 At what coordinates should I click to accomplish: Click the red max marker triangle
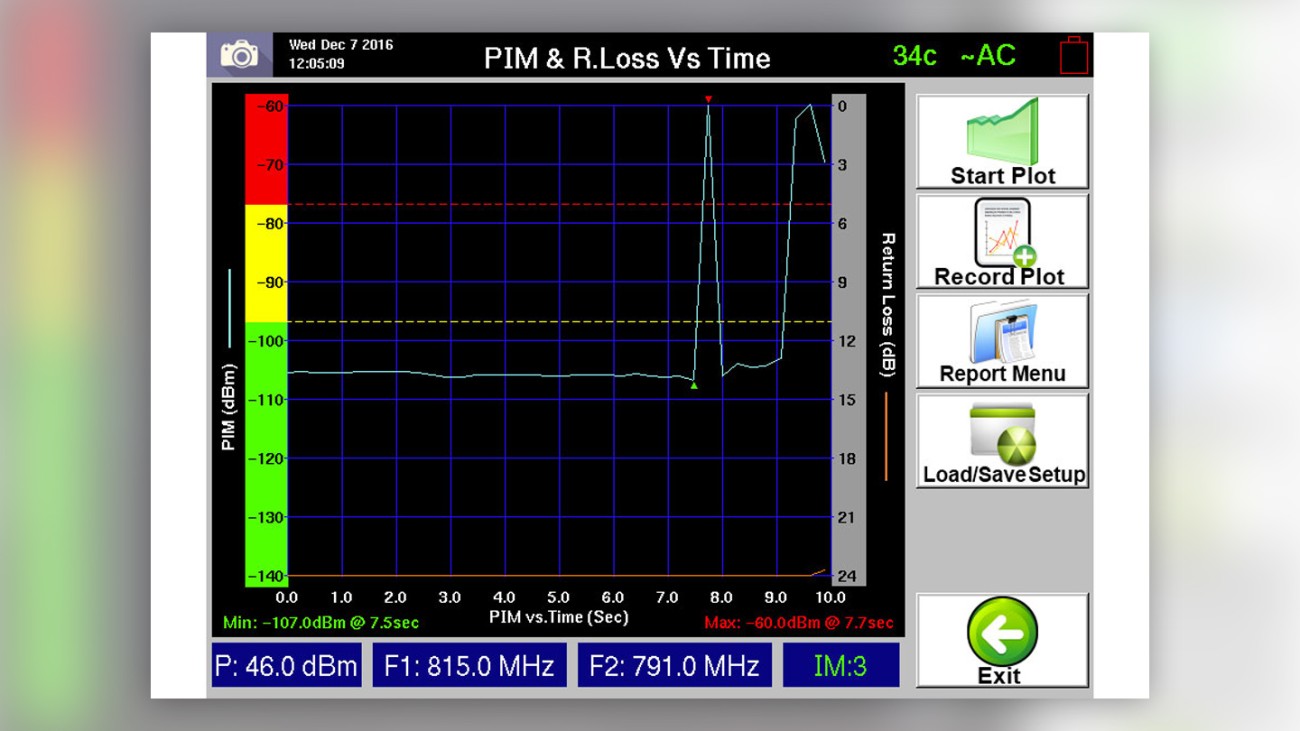708,100
